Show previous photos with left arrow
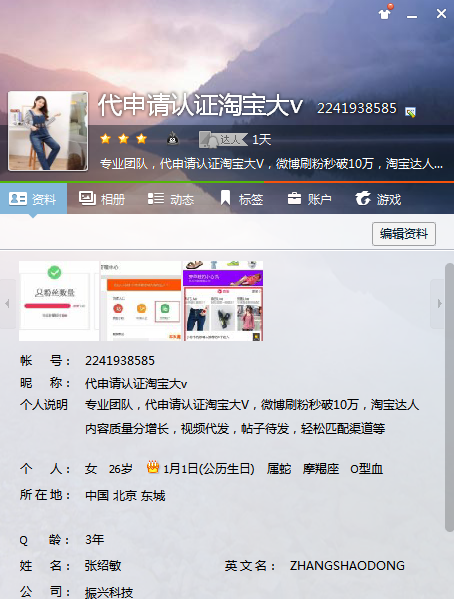Viewport: 454px width, 599px height. 7,304
